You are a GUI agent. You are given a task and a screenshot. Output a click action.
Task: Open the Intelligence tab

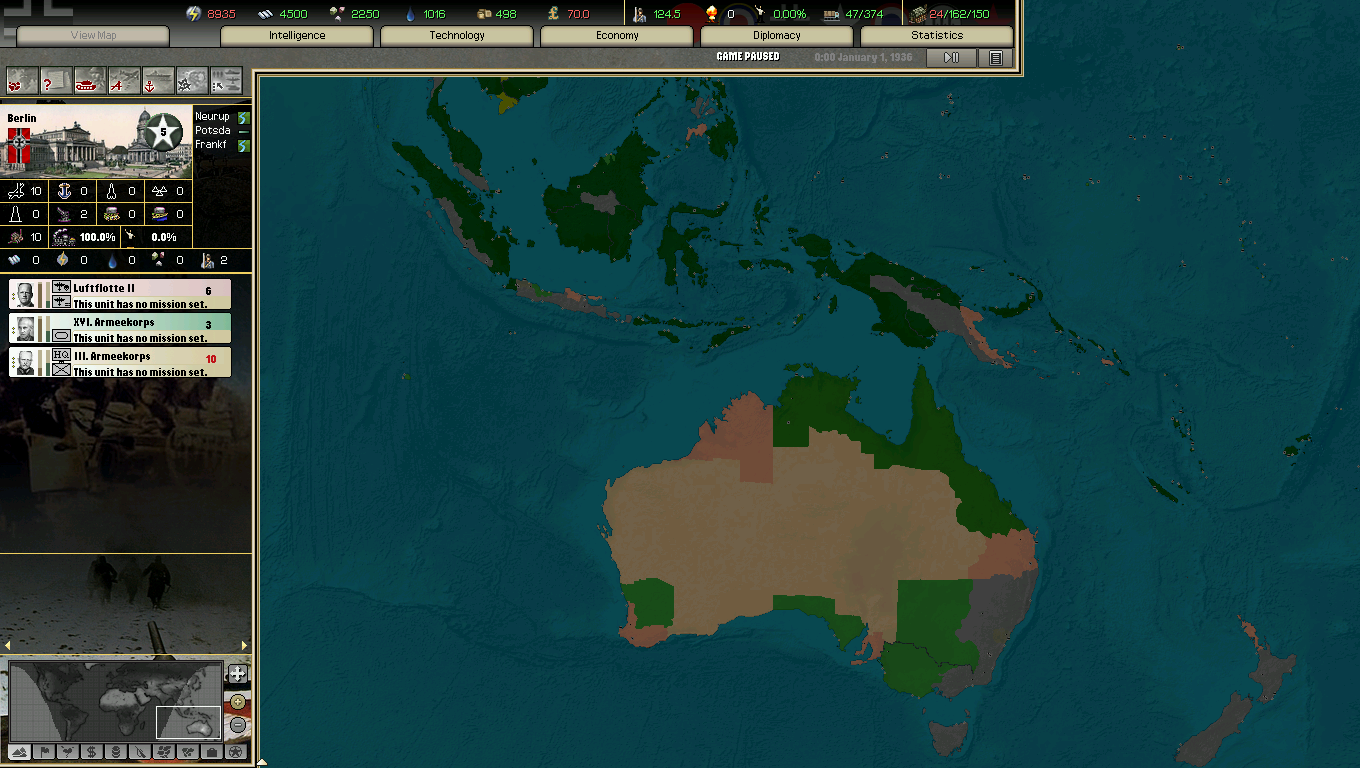tap(297, 36)
